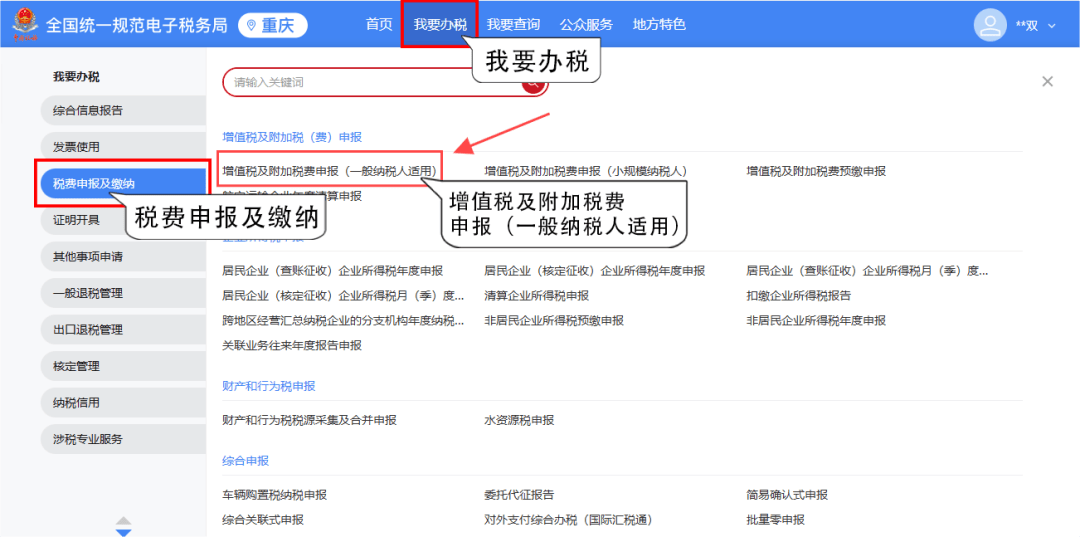Open 委托代征报告
Image resolution: width=1080 pixels, height=537 pixels.
click(519, 494)
